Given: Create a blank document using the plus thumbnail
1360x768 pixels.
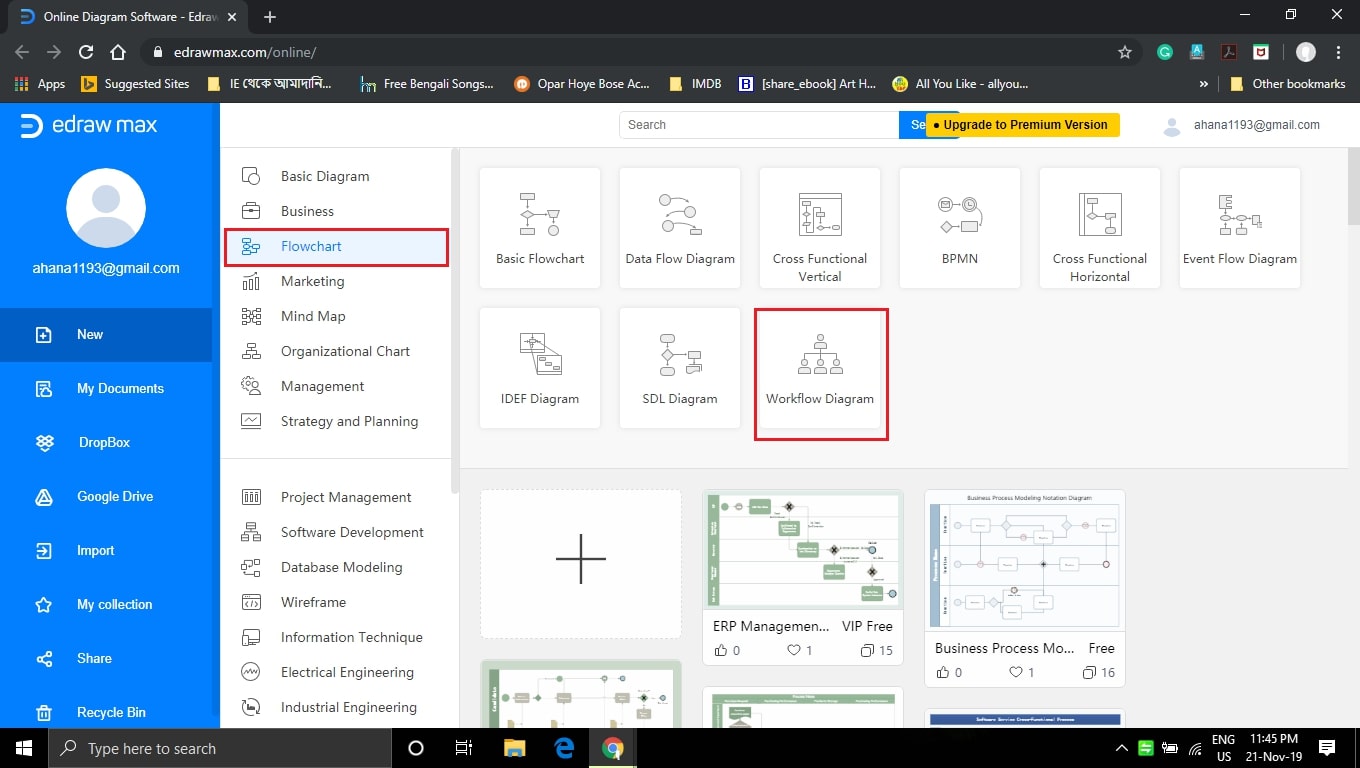Looking at the screenshot, I should pyautogui.click(x=580, y=560).
